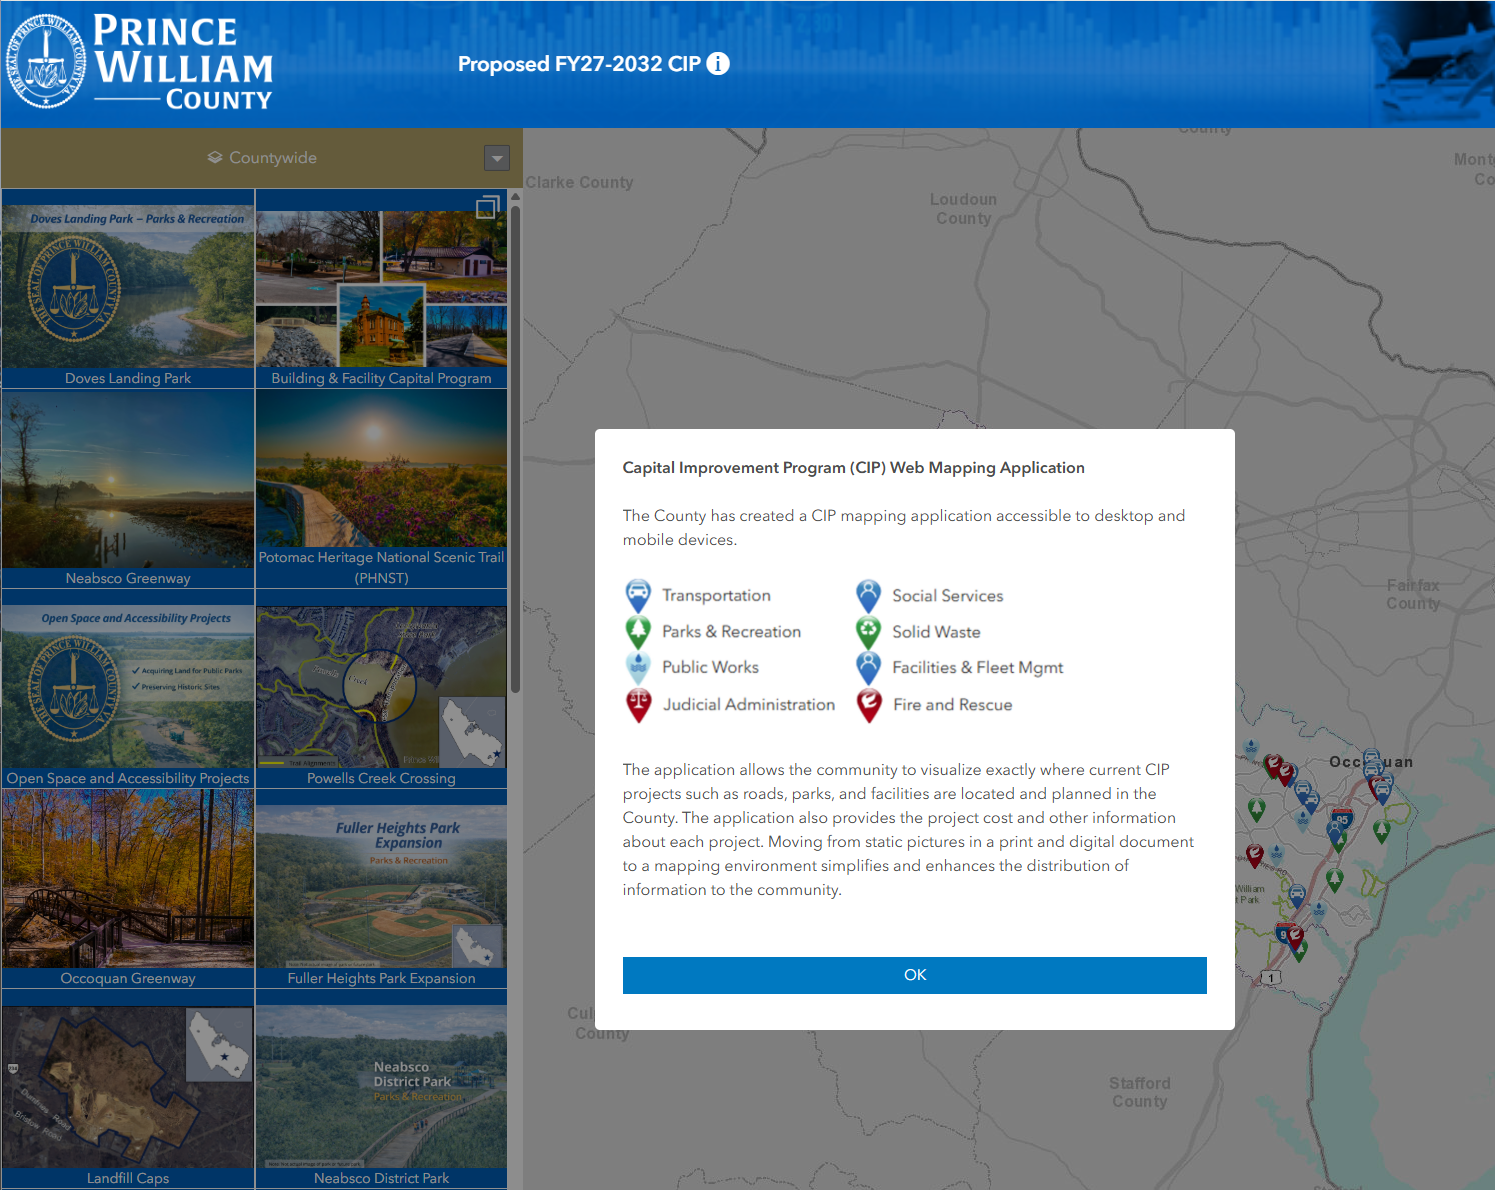The image size is (1495, 1190).
Task: Open the Powells Creek Crossing project card
Action: pyautogui.click(x=381, y=690)
